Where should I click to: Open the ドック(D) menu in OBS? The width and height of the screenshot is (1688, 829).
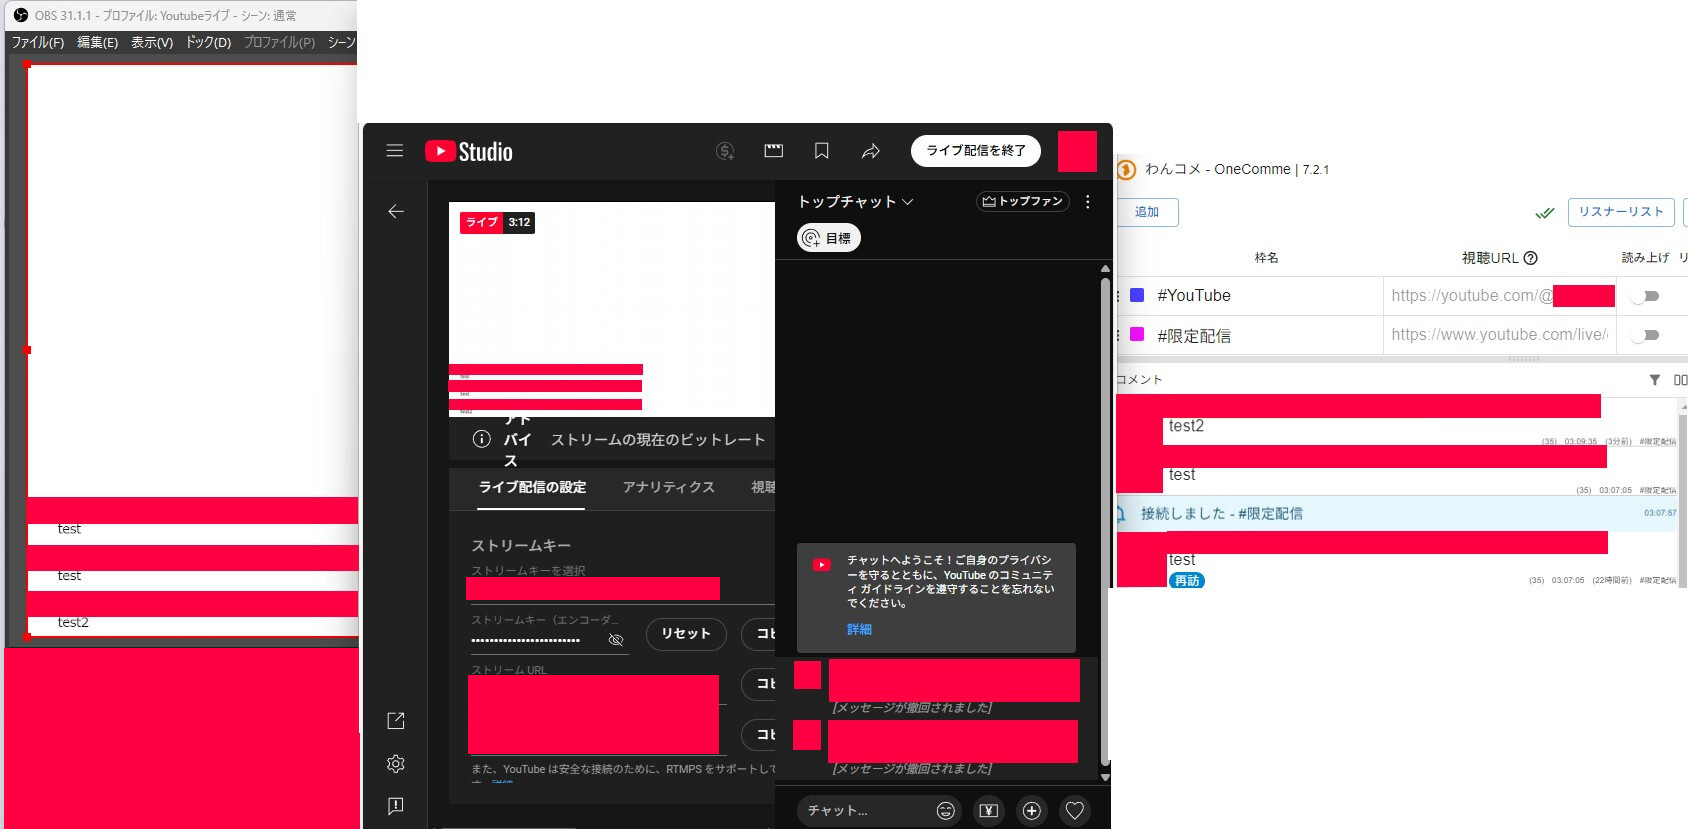208,42
